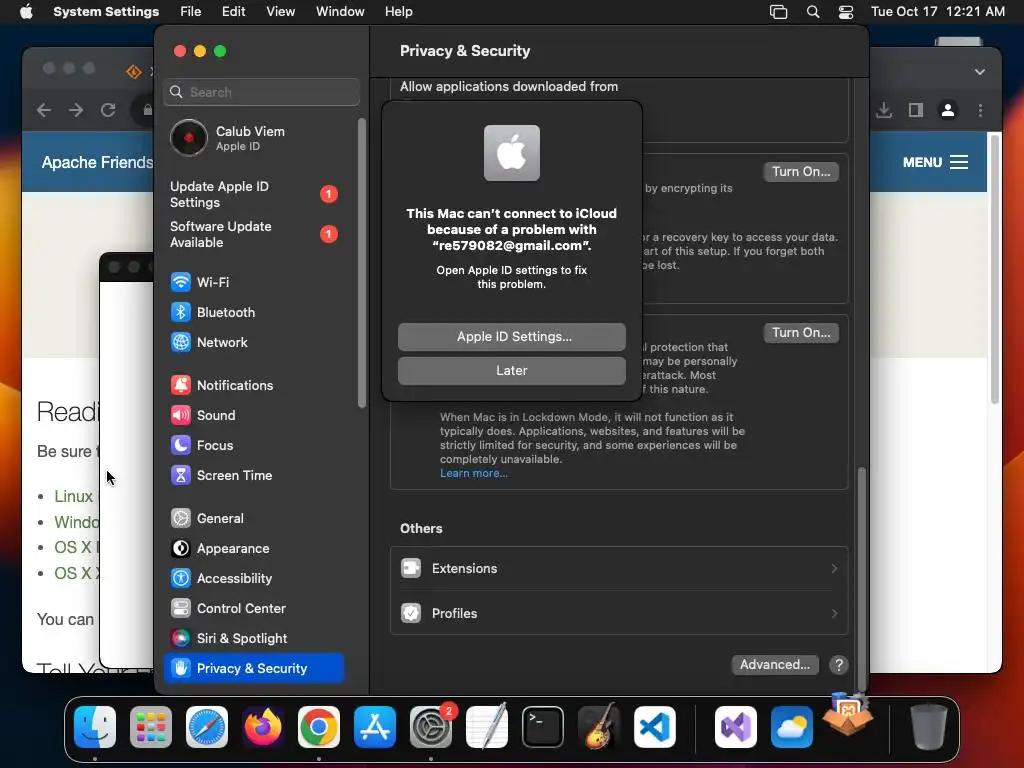Click Linux link on Apache Friends page
1024x768 pixels.
(x=73, y=496)
